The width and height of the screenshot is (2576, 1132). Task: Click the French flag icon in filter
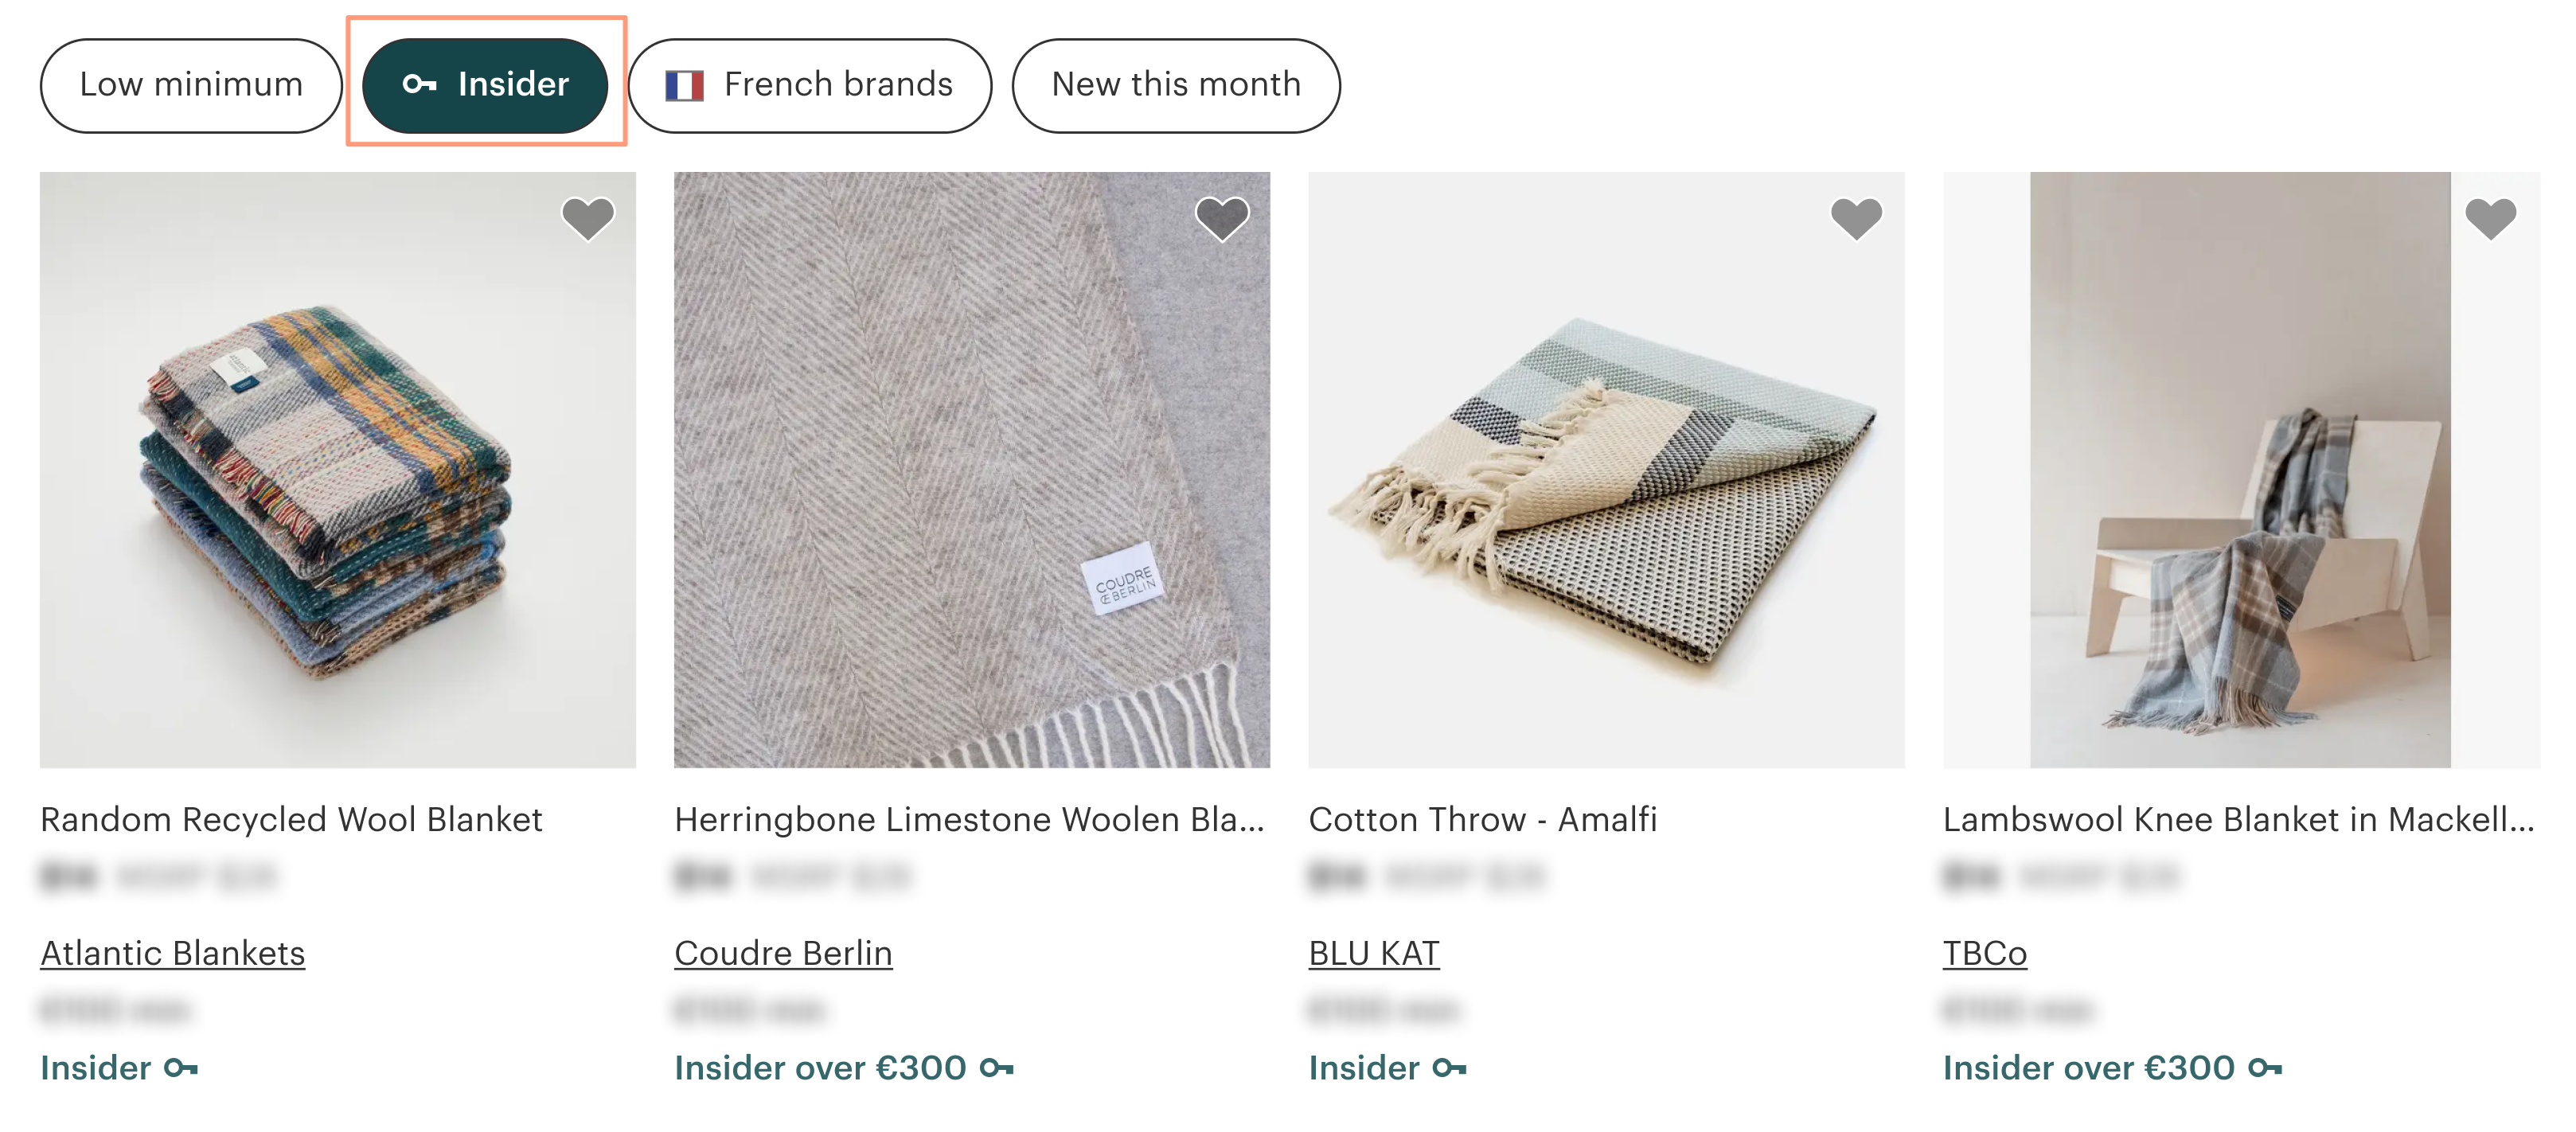685,86
